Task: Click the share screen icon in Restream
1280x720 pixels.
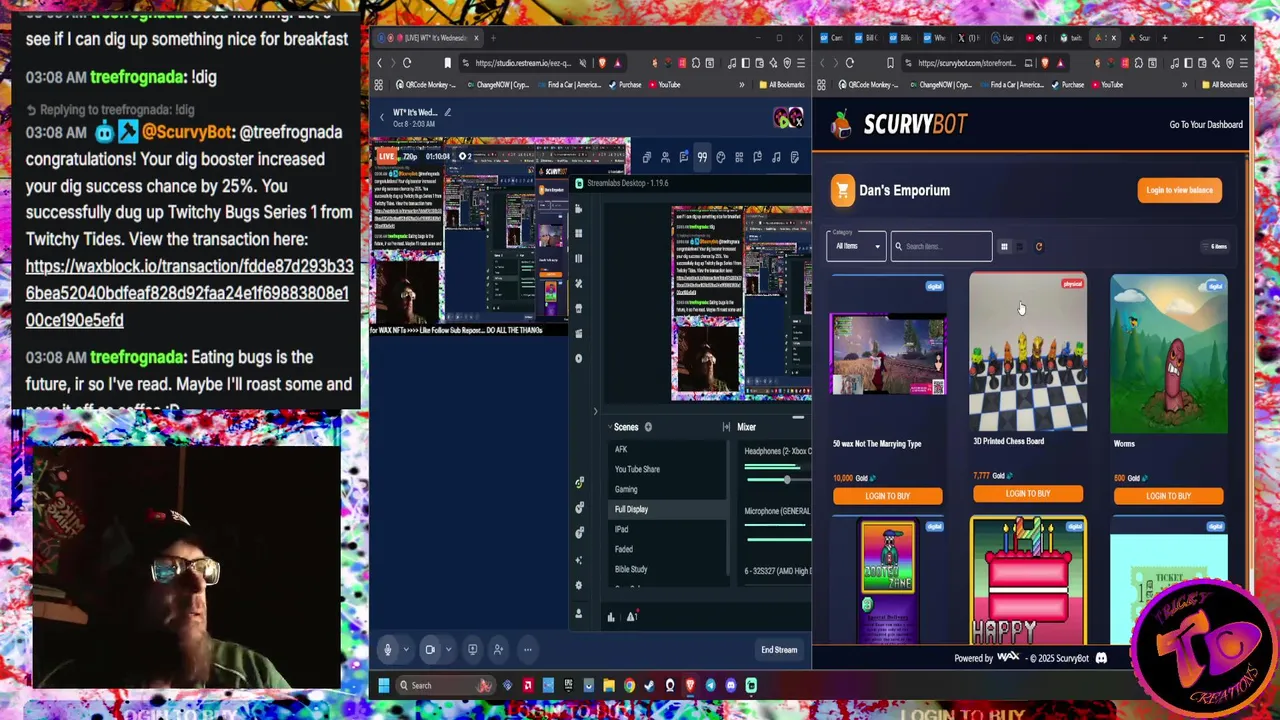Action: click(x=473, y=650)
